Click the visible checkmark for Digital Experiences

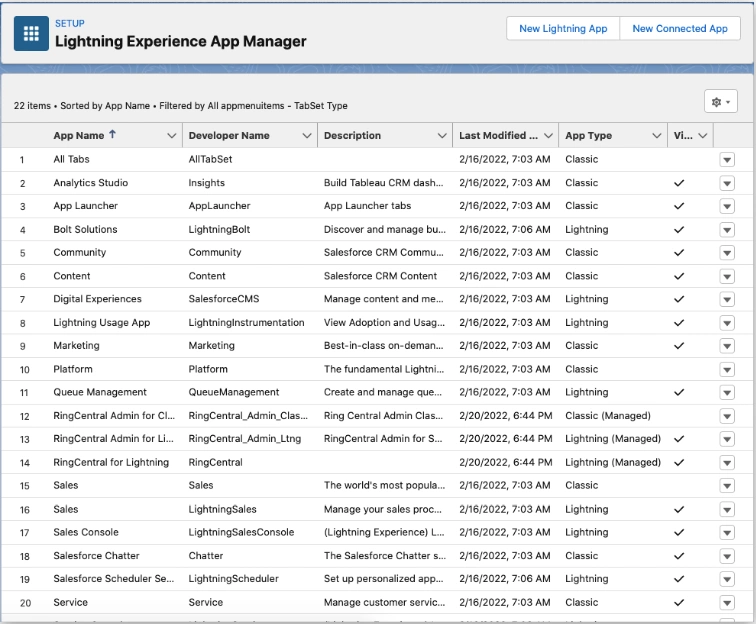coord(679,299)
